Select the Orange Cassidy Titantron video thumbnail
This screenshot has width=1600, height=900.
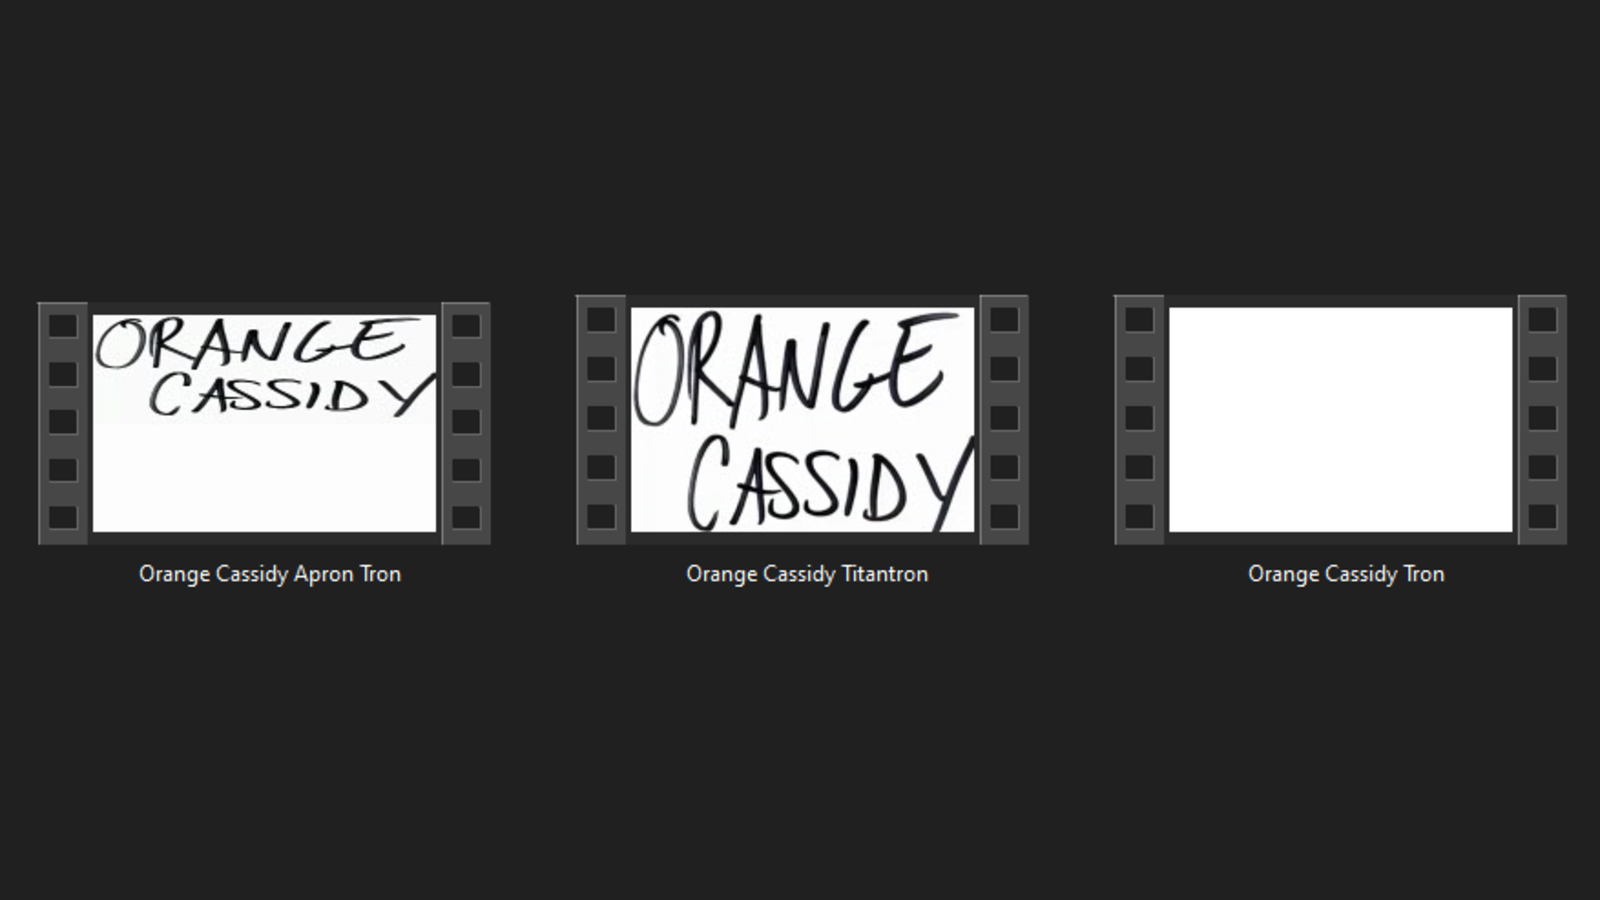(802, 420)
